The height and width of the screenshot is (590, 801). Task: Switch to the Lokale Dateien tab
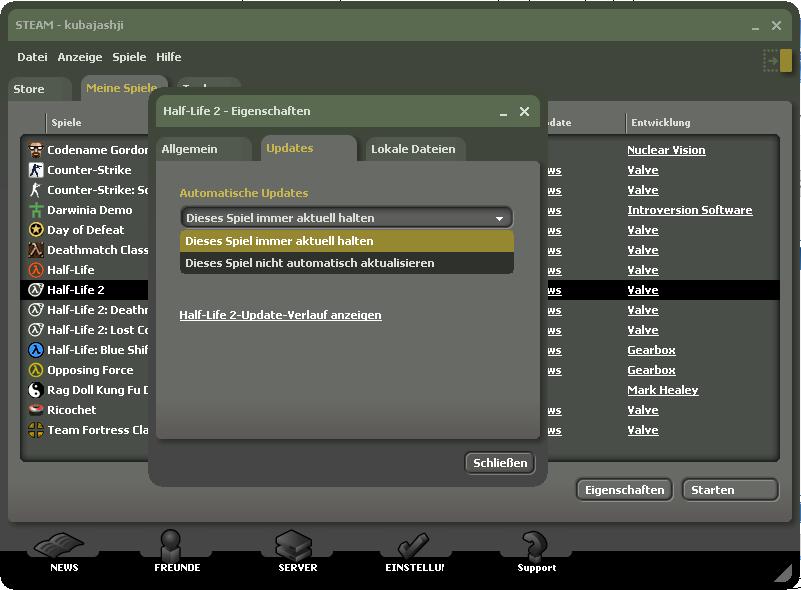click(413, 149)
